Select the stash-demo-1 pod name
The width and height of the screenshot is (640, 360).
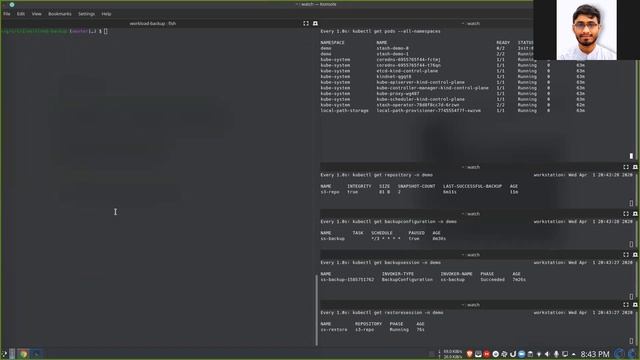392,54
